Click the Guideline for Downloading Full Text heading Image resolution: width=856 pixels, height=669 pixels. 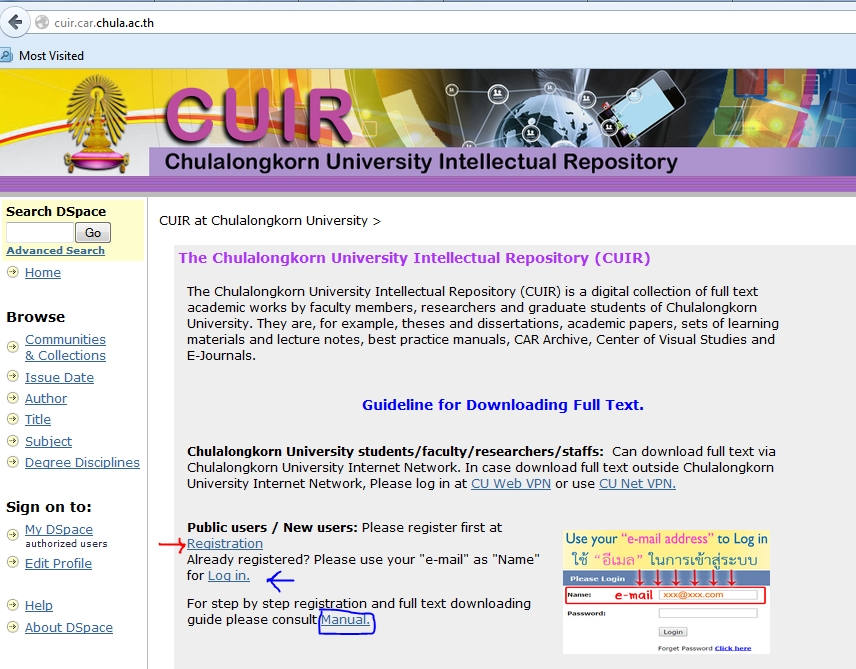503,405
